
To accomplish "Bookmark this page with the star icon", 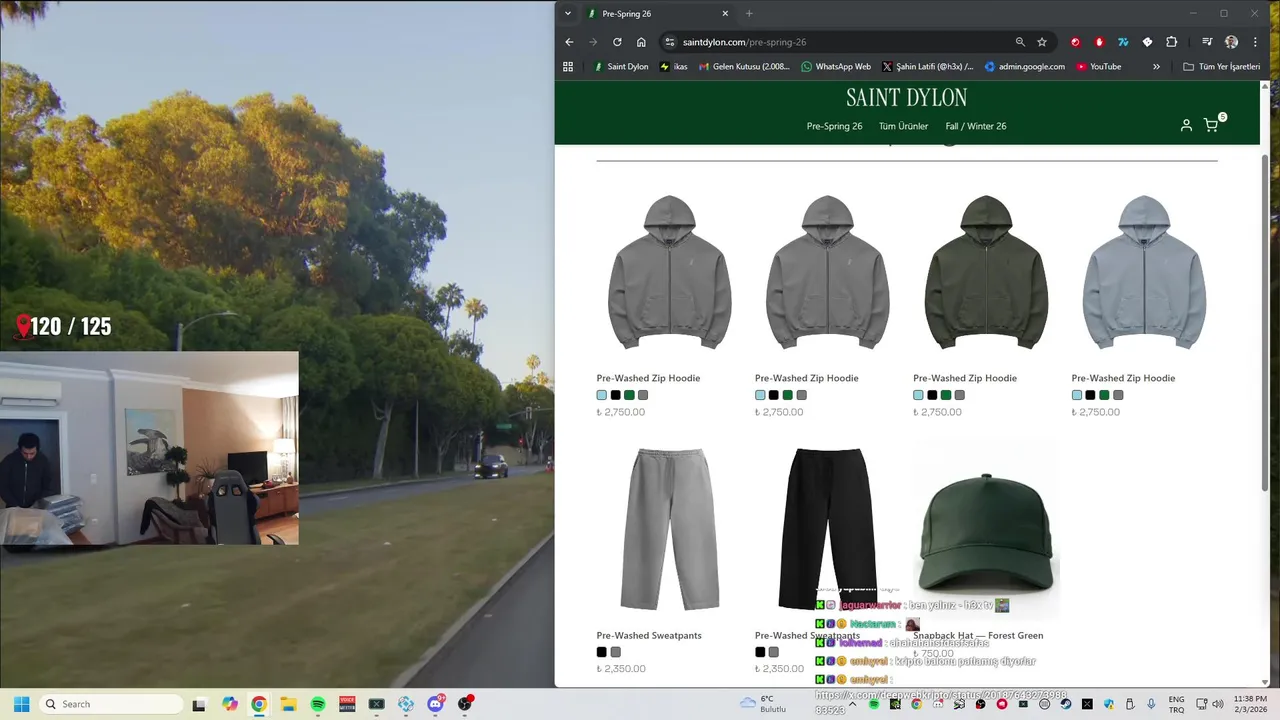I will (1042, 42).
